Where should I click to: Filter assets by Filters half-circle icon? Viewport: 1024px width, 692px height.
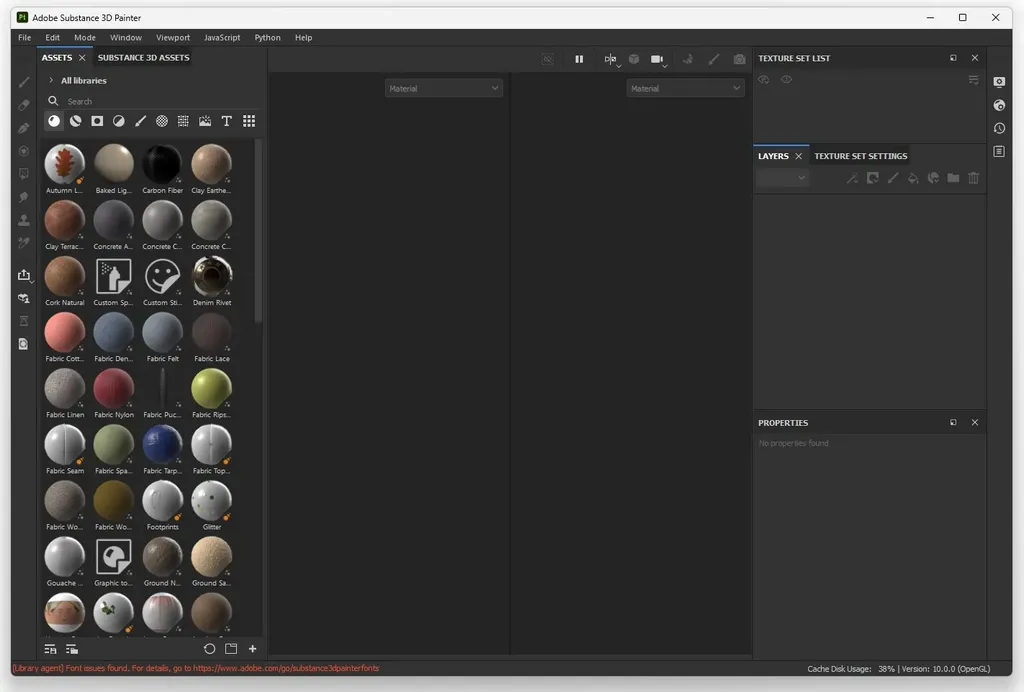pos(119,121)
